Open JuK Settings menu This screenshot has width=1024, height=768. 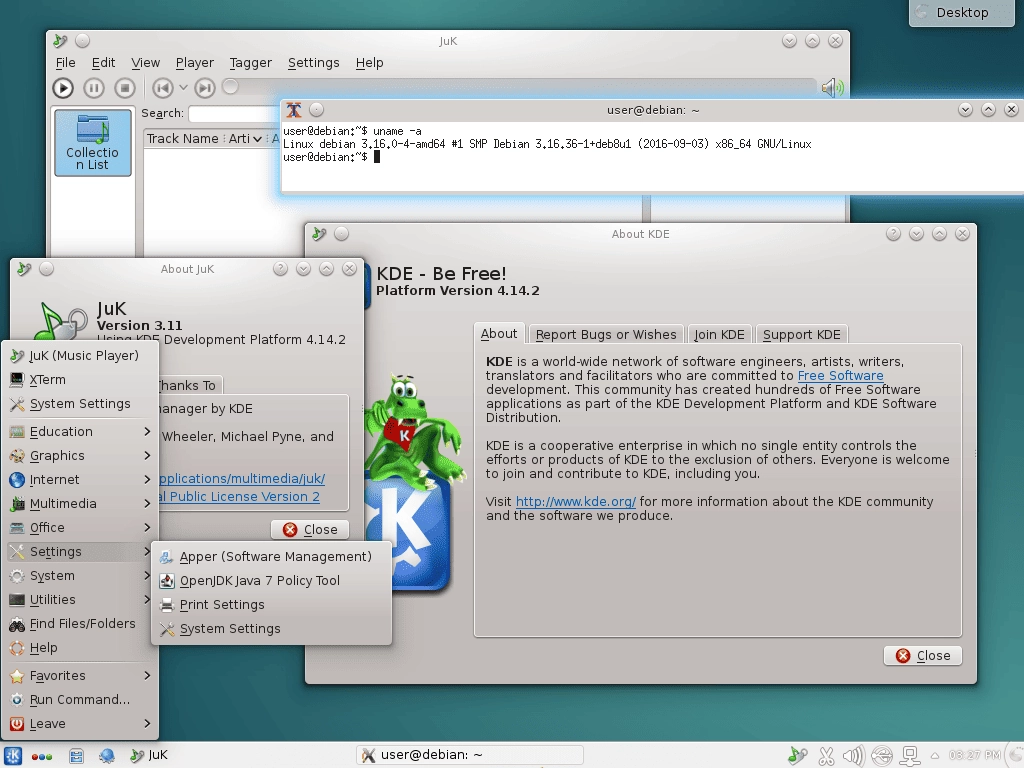pos(313,63)
